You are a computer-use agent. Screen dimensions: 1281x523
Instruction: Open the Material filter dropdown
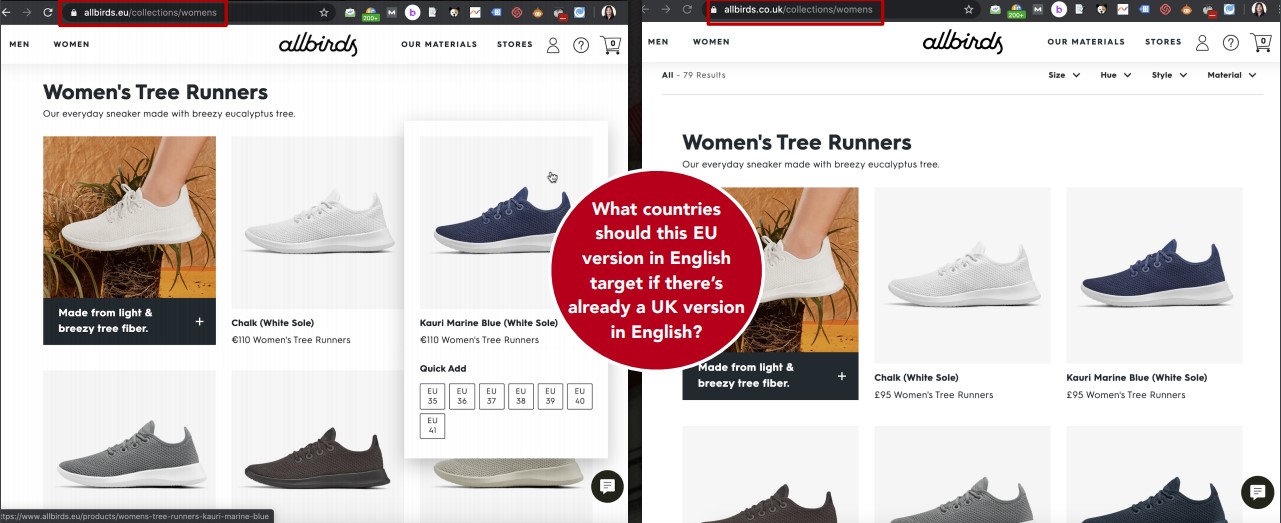point(1230,75)
